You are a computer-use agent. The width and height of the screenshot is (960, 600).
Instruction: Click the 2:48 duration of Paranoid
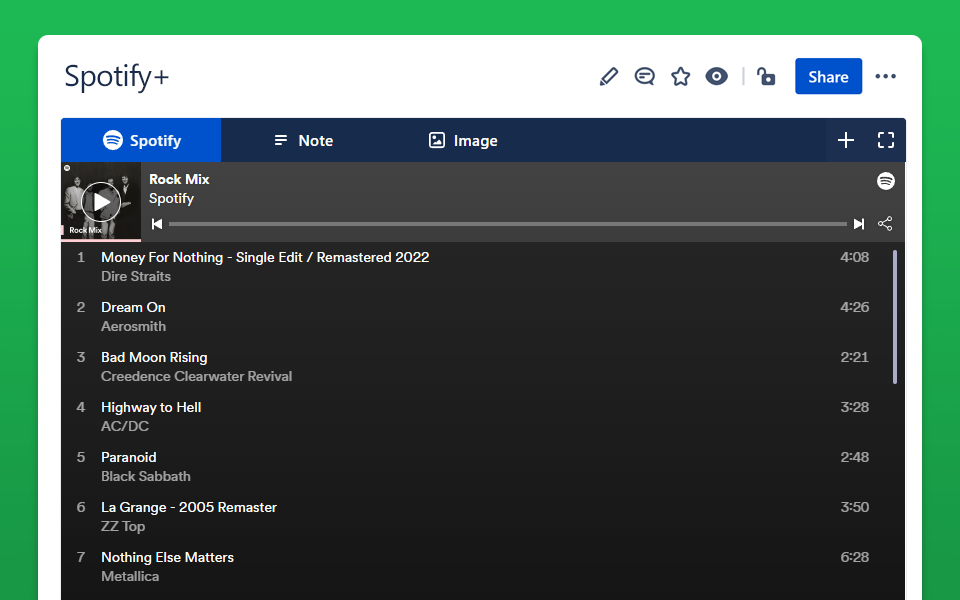pyautogui.click(x=855, y=457)
